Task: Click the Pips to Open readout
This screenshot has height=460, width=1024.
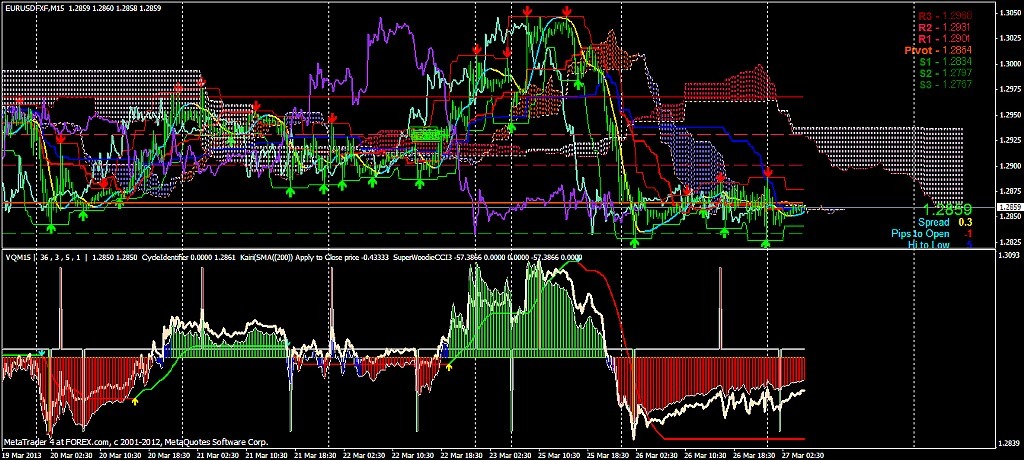Action: (x=932, y=233)
